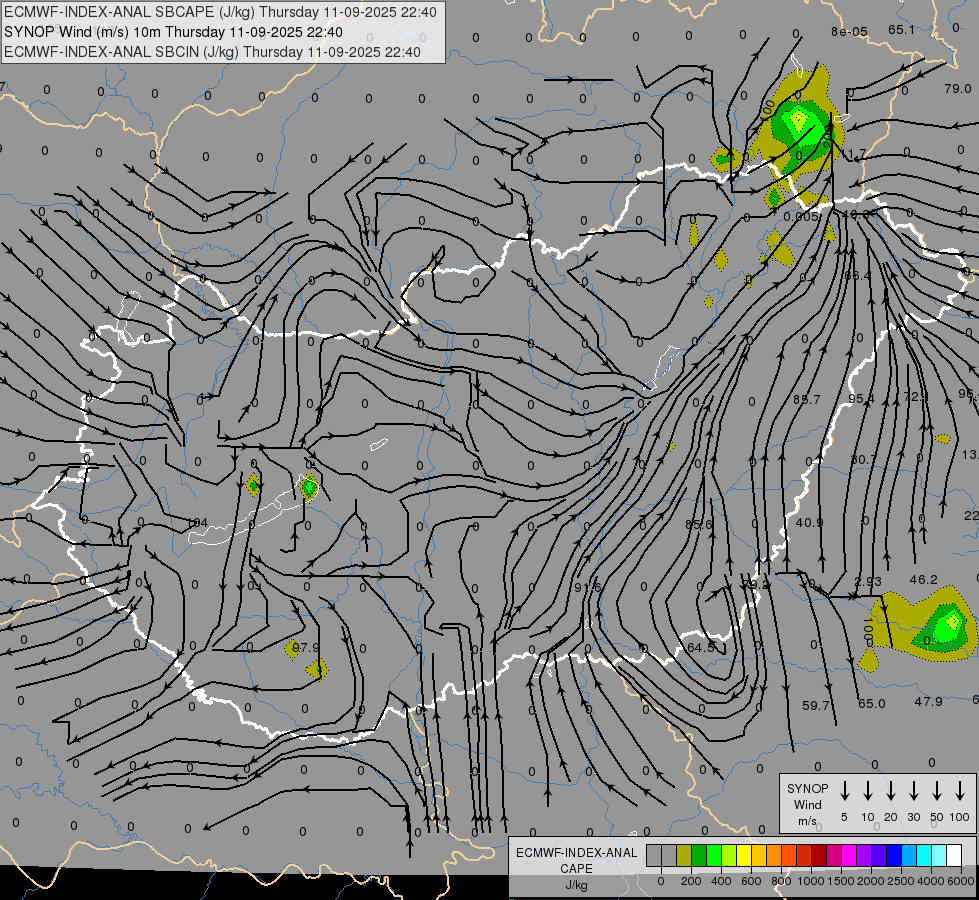Click the '46.2' value on the map
Screen dimensions: 979x900
tap(923, 580)
